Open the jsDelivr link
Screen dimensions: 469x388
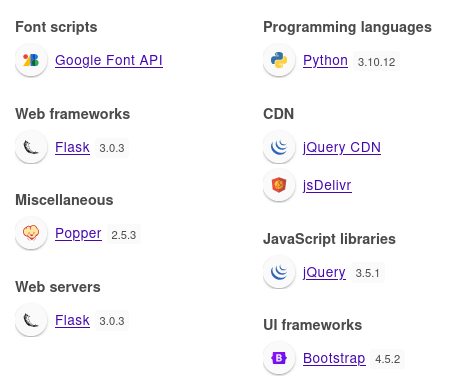point(327,185)
